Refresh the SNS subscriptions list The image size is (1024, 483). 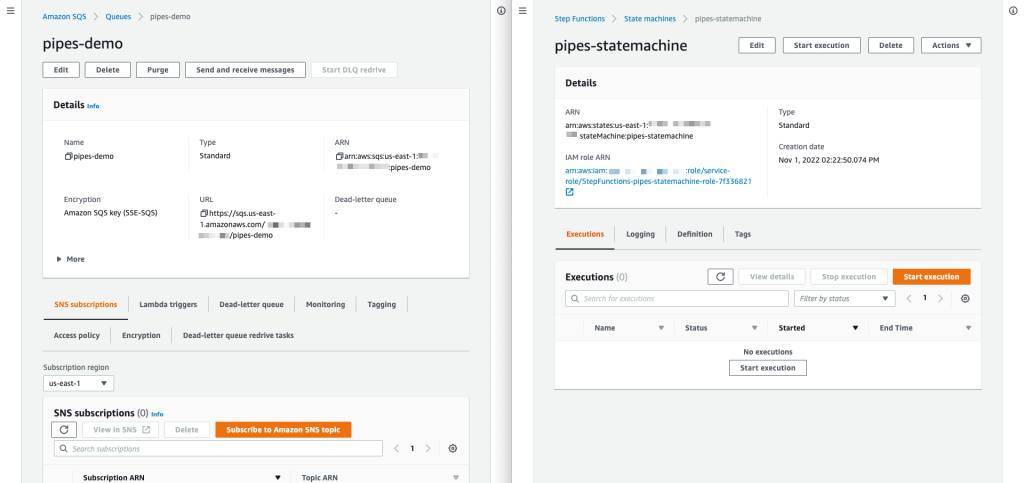click(x=64, y=429)
